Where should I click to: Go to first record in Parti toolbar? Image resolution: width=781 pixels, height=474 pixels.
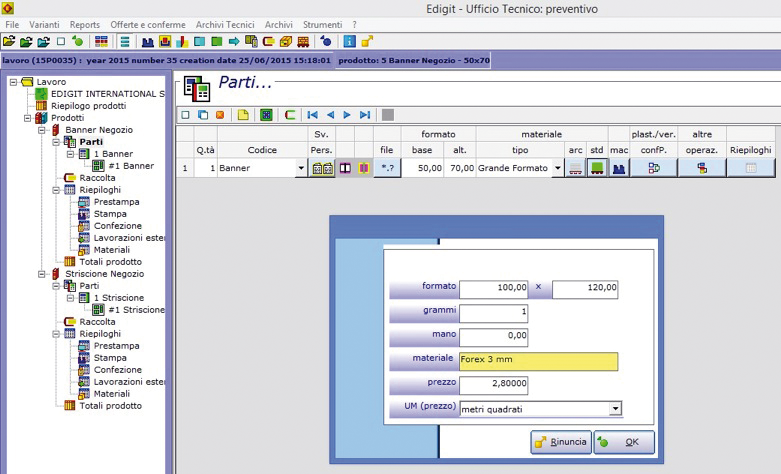[x=313, y=115]
